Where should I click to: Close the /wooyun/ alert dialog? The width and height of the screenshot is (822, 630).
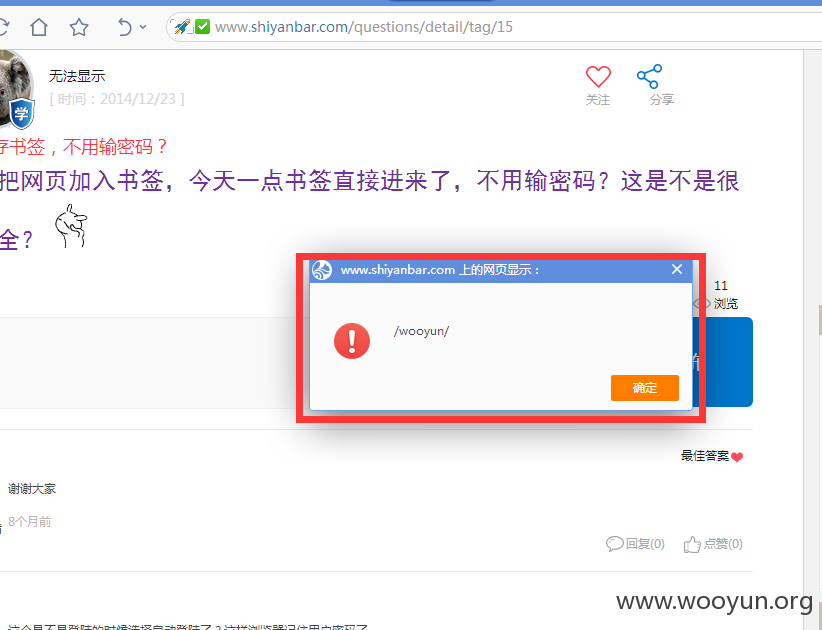[677, 269]
